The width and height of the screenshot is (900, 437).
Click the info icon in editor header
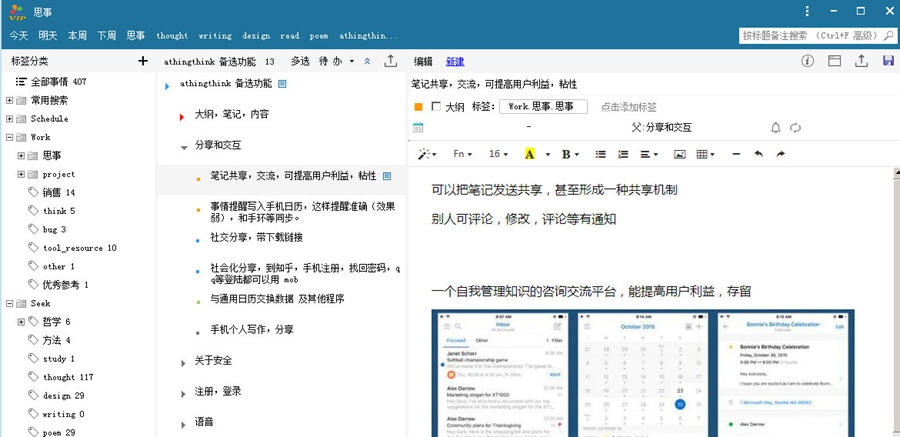(x=808, y=61)
